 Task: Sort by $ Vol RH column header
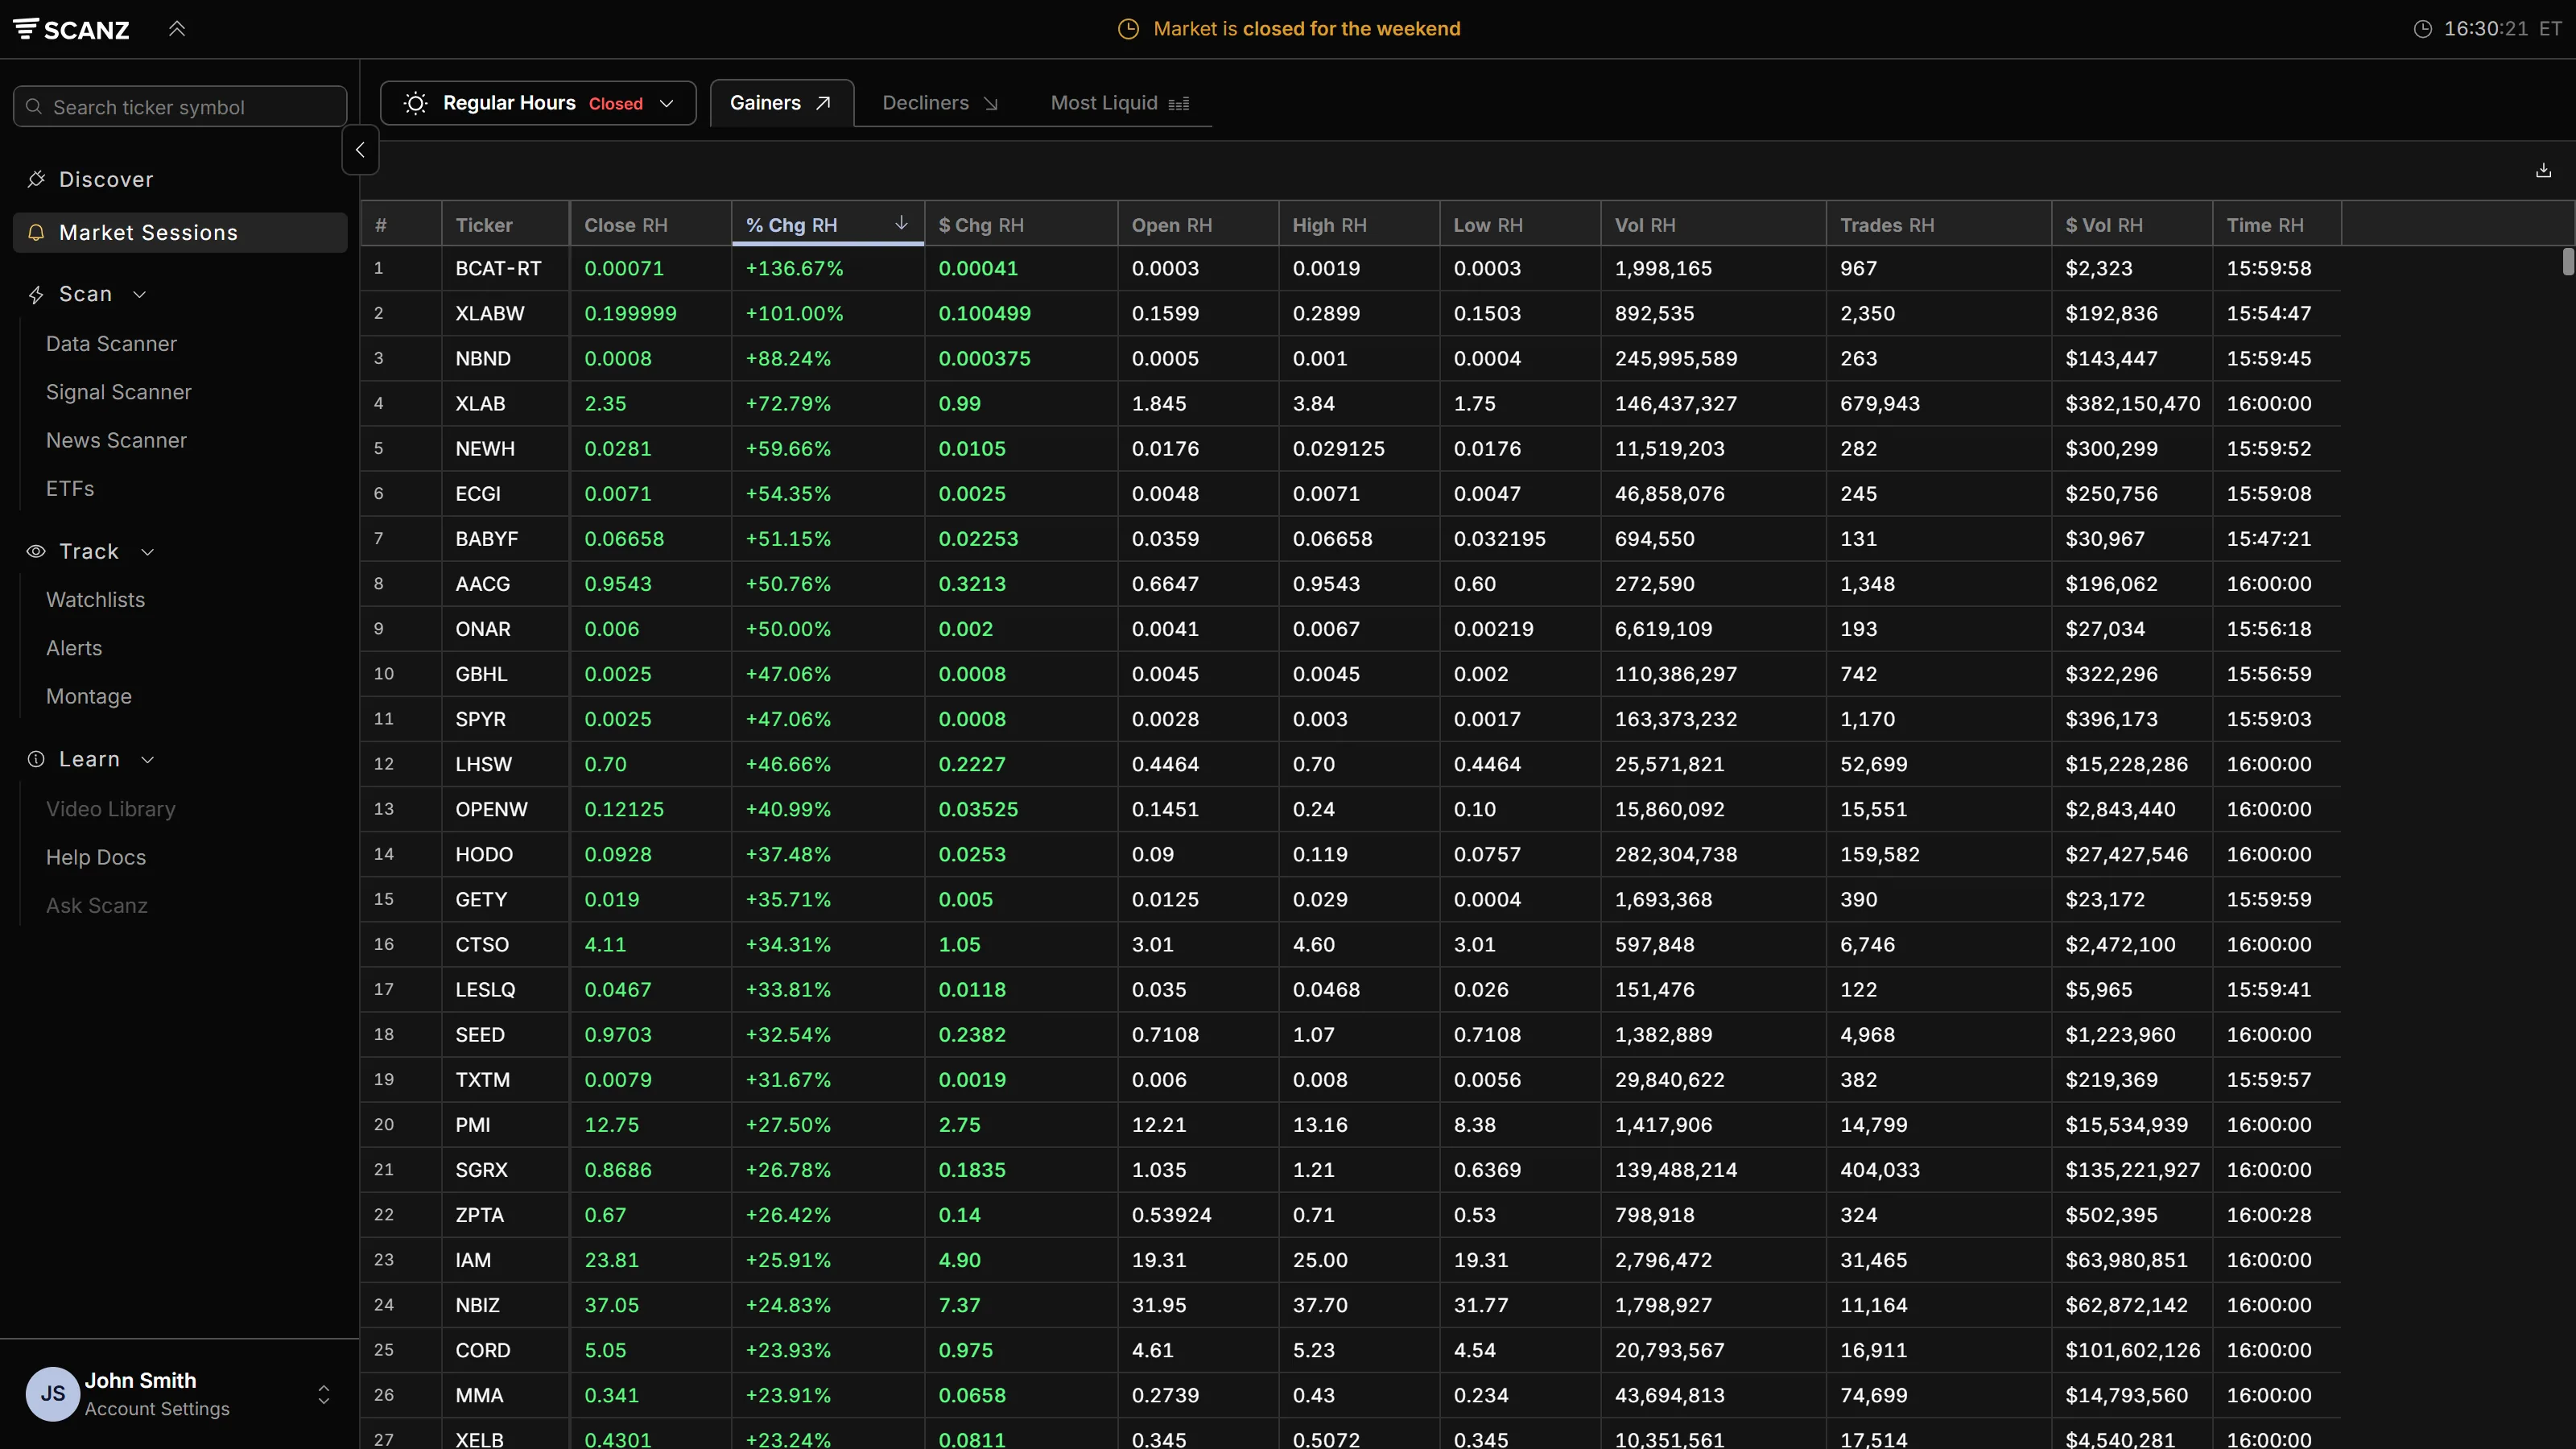click(x=2132, y=225)
